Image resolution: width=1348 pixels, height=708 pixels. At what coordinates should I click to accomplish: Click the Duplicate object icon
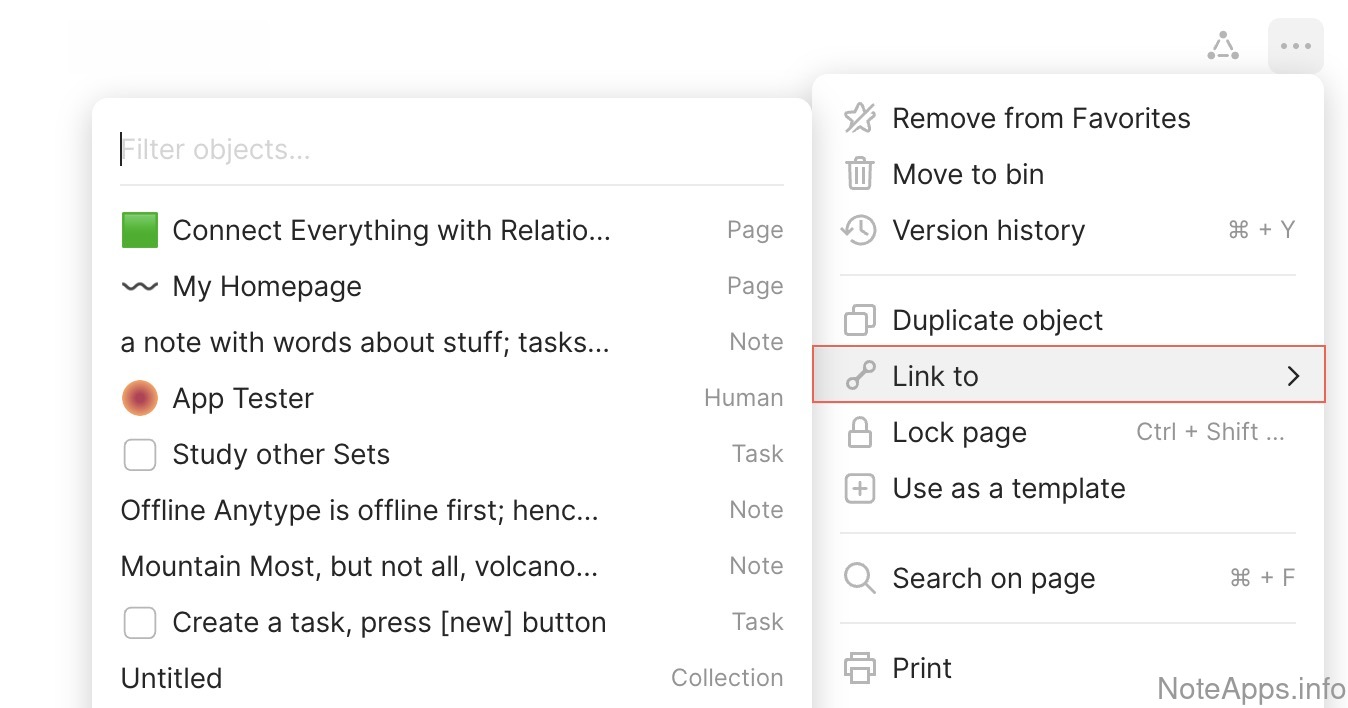[x=859, y=320]
